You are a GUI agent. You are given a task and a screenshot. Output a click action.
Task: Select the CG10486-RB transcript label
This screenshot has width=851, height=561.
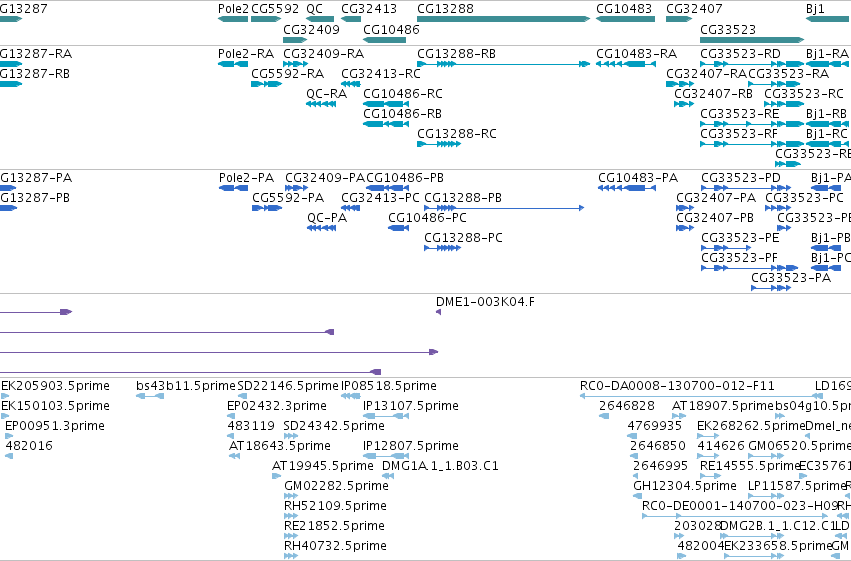tap(402, 114)
